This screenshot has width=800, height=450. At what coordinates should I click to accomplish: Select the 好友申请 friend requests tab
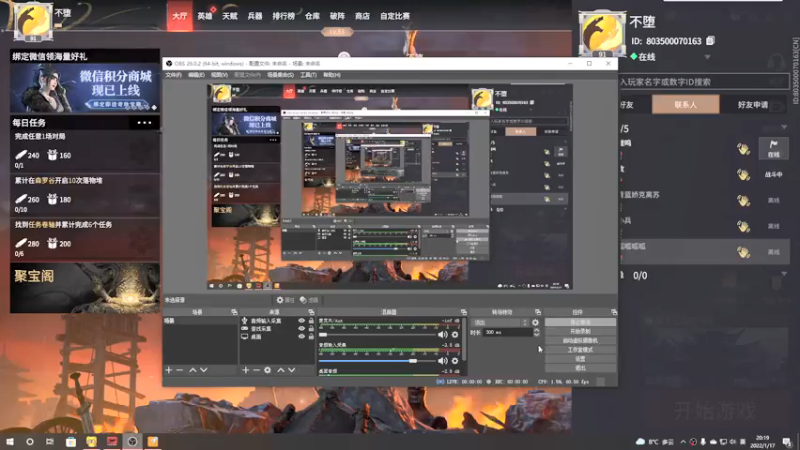pyautogui.click(x=753, y=105)
